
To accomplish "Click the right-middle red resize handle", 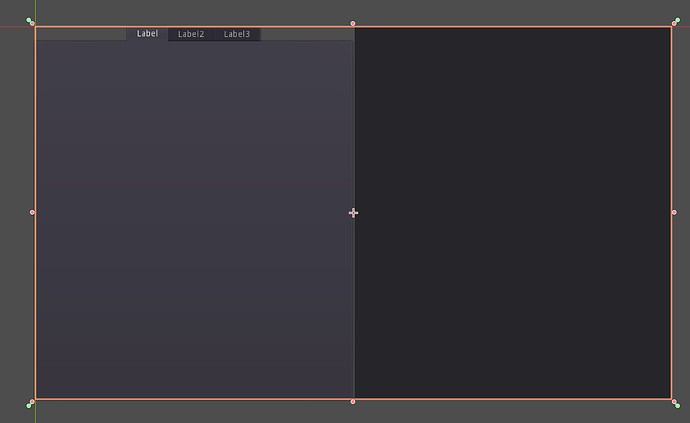I will pyautogui.click(x=674, y=212).
